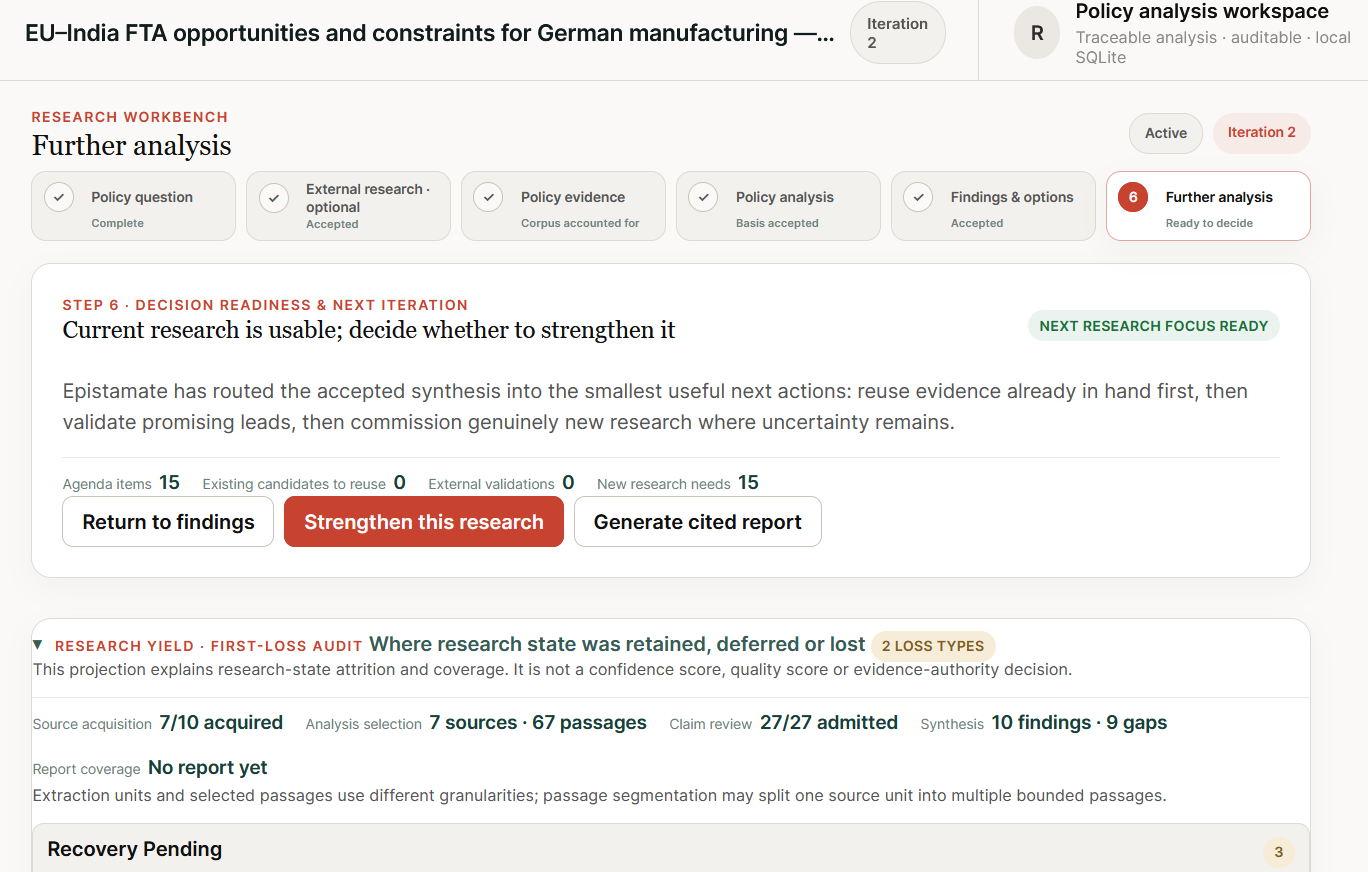The width and height of the screenshot is (1368, 872).
Task: Click the Further analysis page heading
Action: [131, 146]
